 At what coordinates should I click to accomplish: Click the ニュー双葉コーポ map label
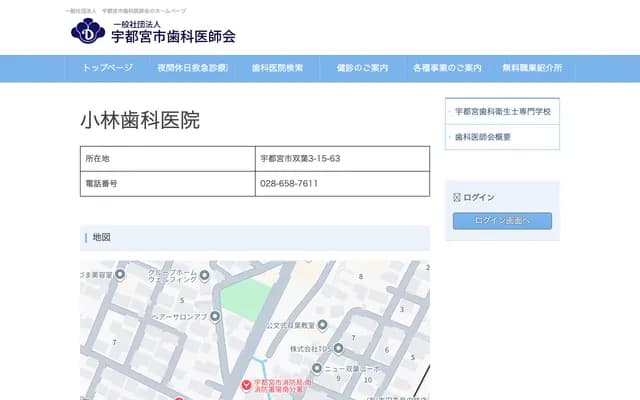(352, 369)
